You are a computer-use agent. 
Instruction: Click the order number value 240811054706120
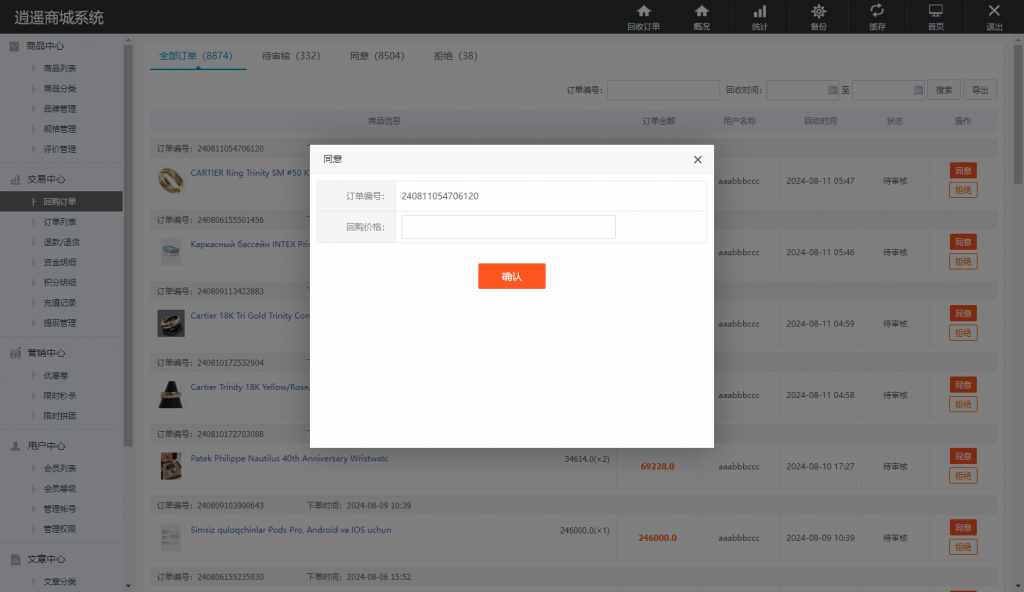[440, 196]
